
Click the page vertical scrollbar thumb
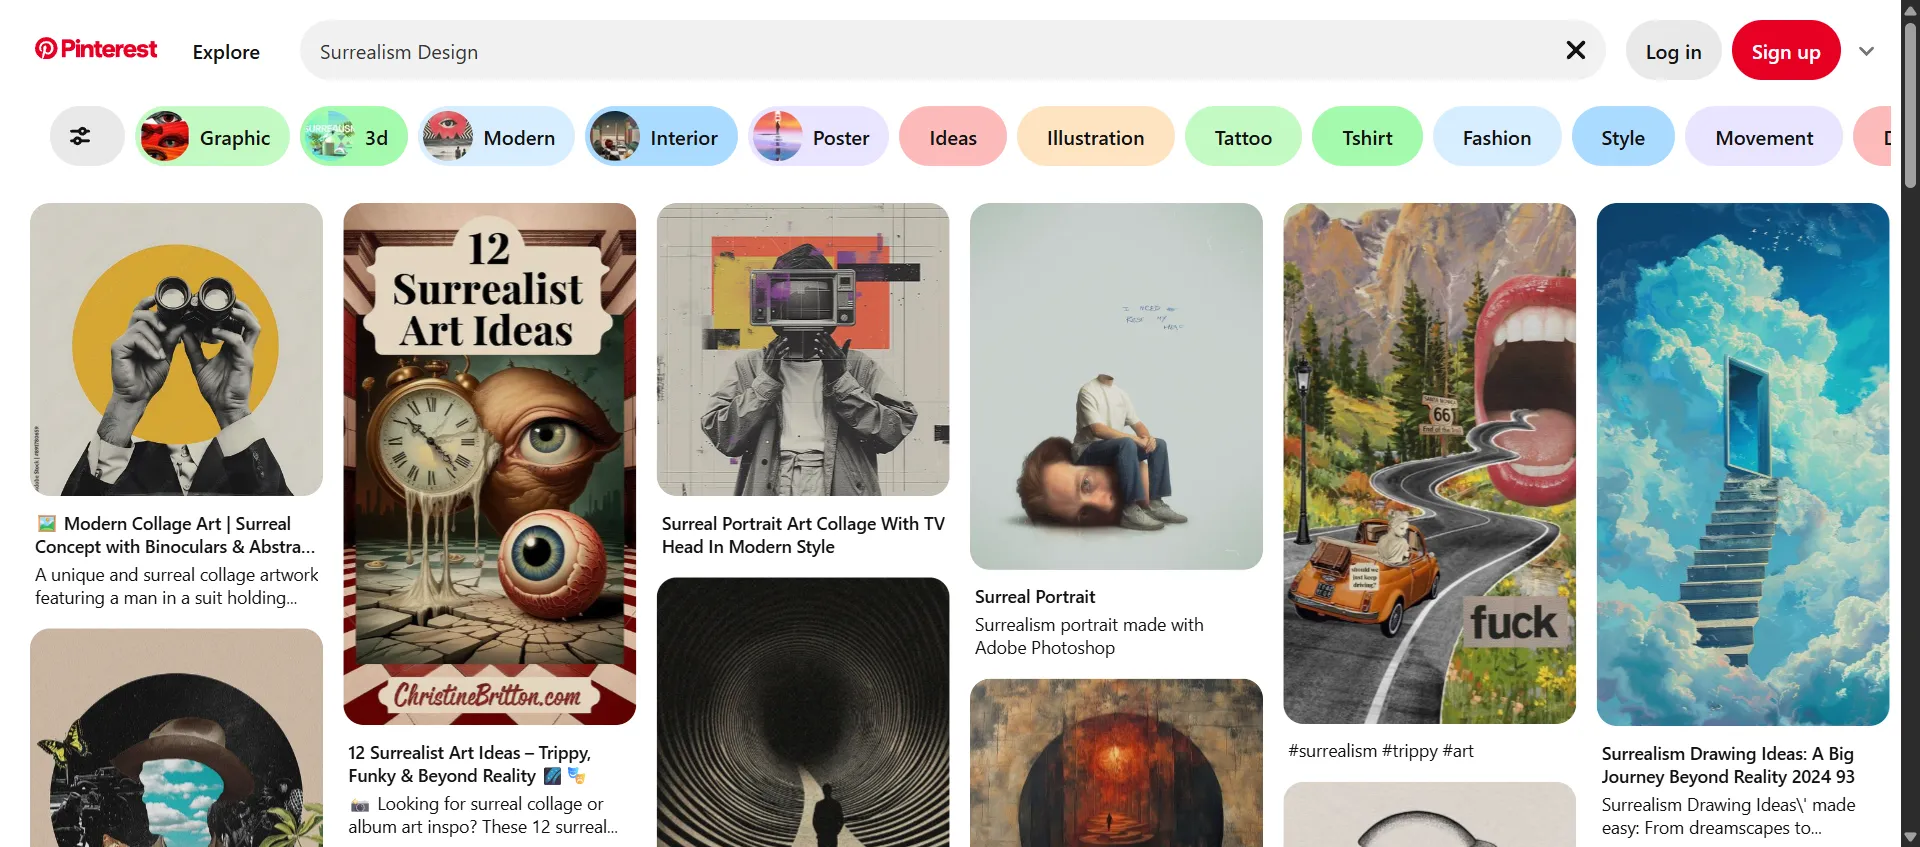pos(1910,104)
